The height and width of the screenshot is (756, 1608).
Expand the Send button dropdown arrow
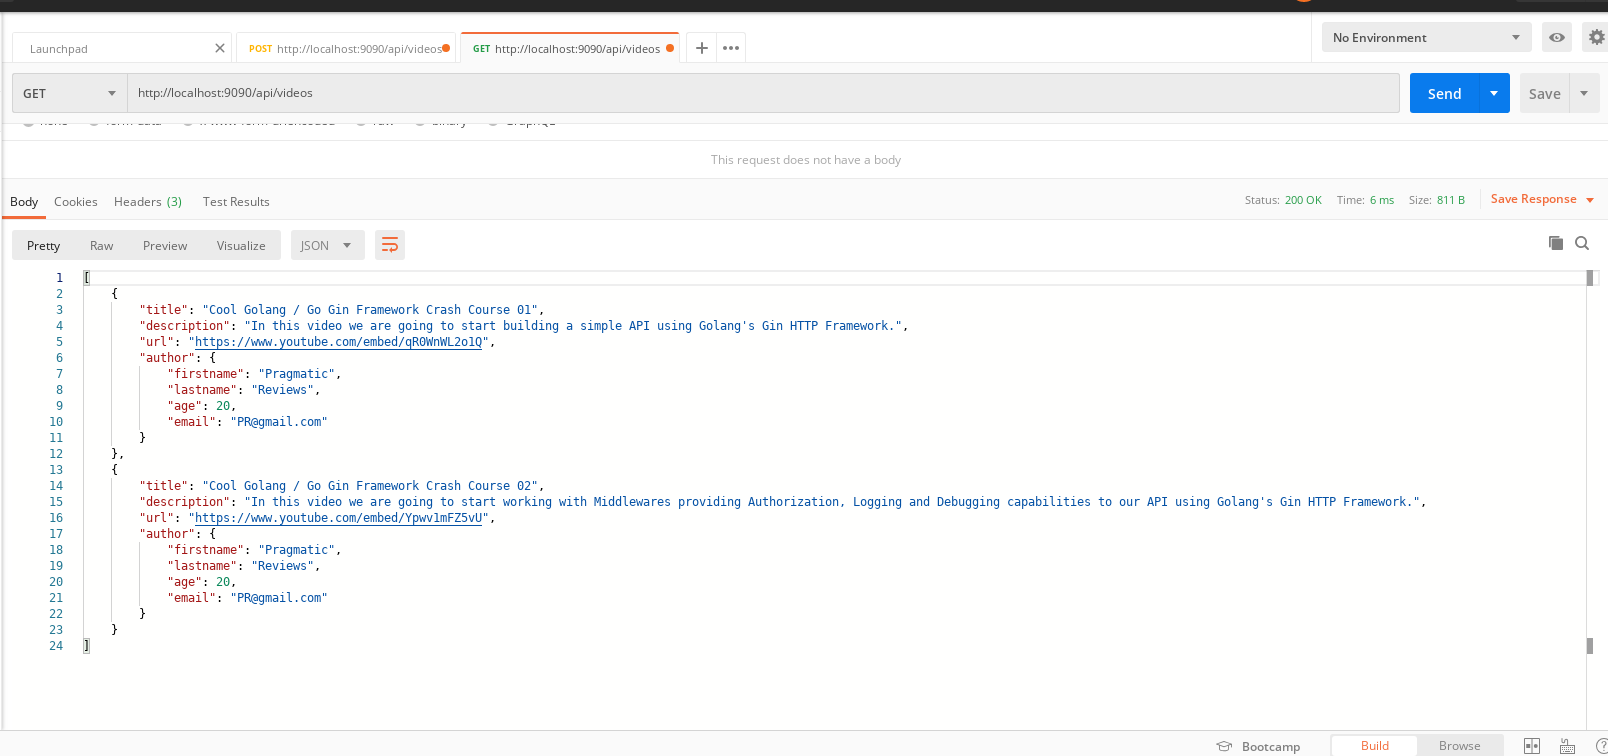pos(1494,93)
